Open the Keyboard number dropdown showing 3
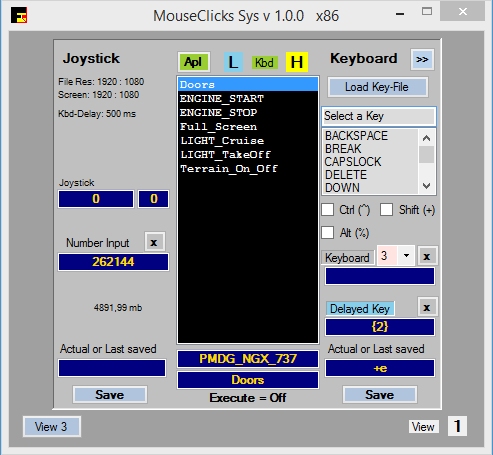This screenshot has height=455, width=493. [x=406, y=256]
